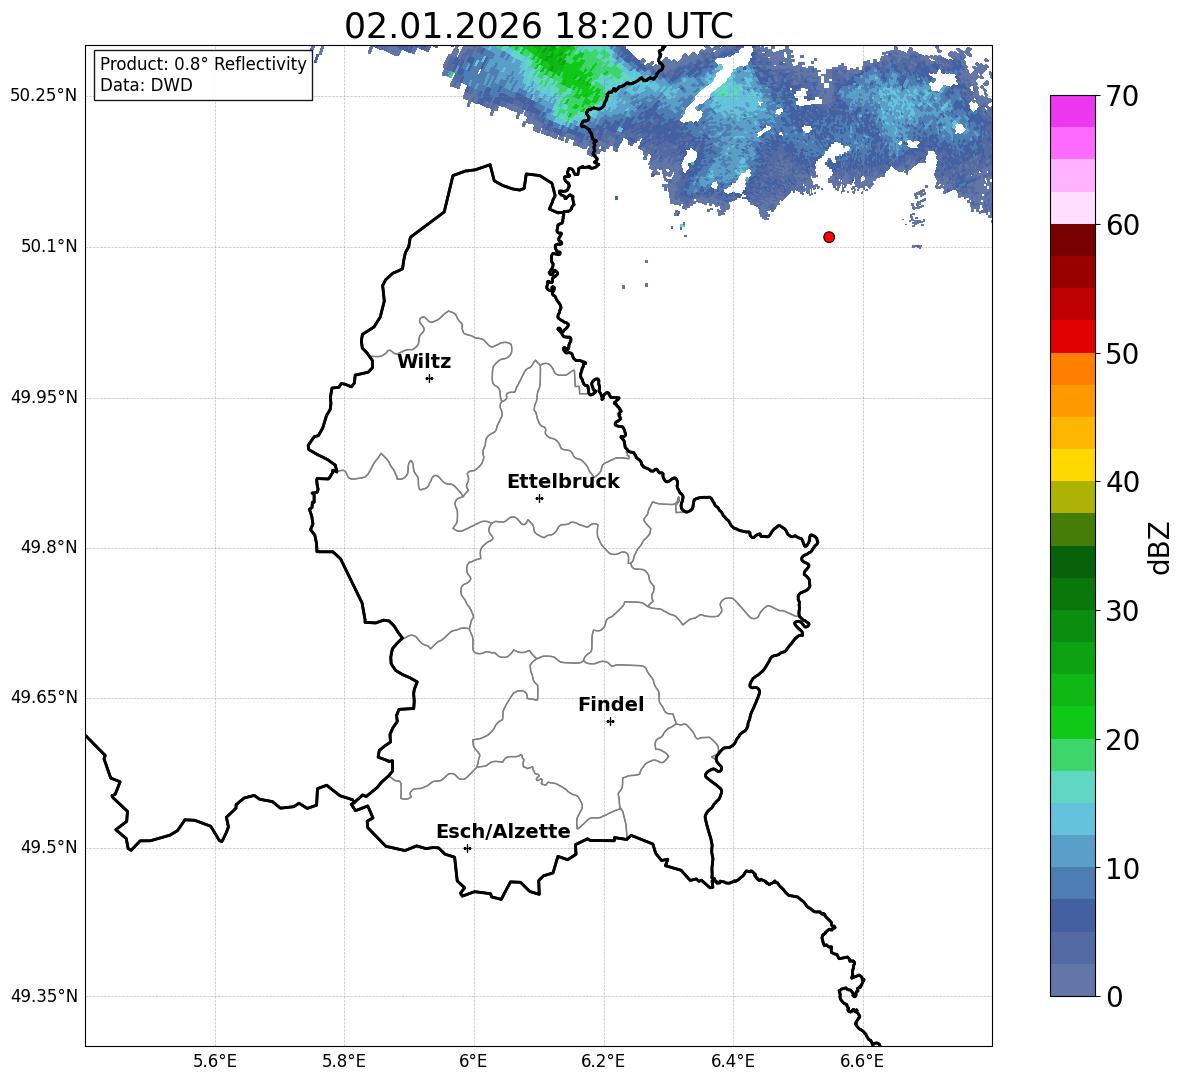Click the red dot marker on the map
Viewport: 1184px width, 1081px height.
point(829,237)
